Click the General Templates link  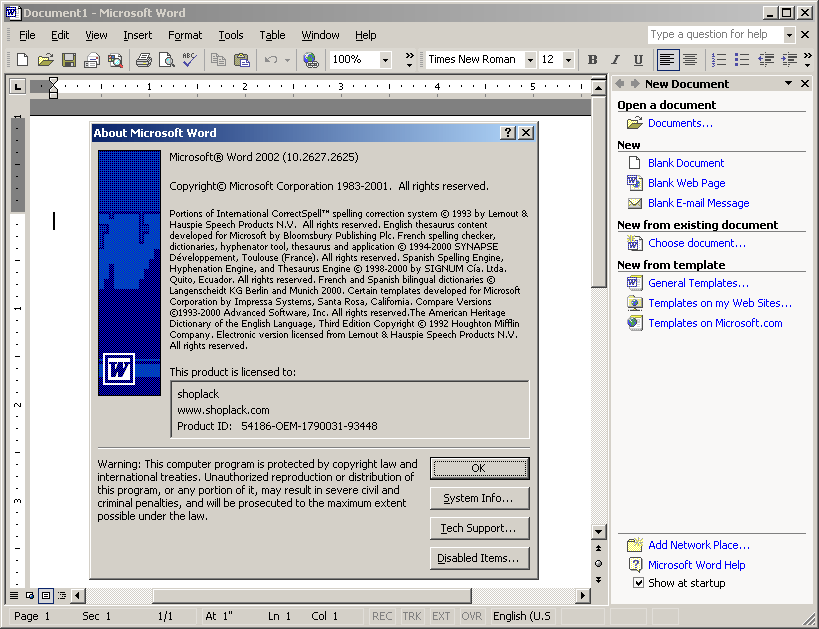[x=698, y=283]
